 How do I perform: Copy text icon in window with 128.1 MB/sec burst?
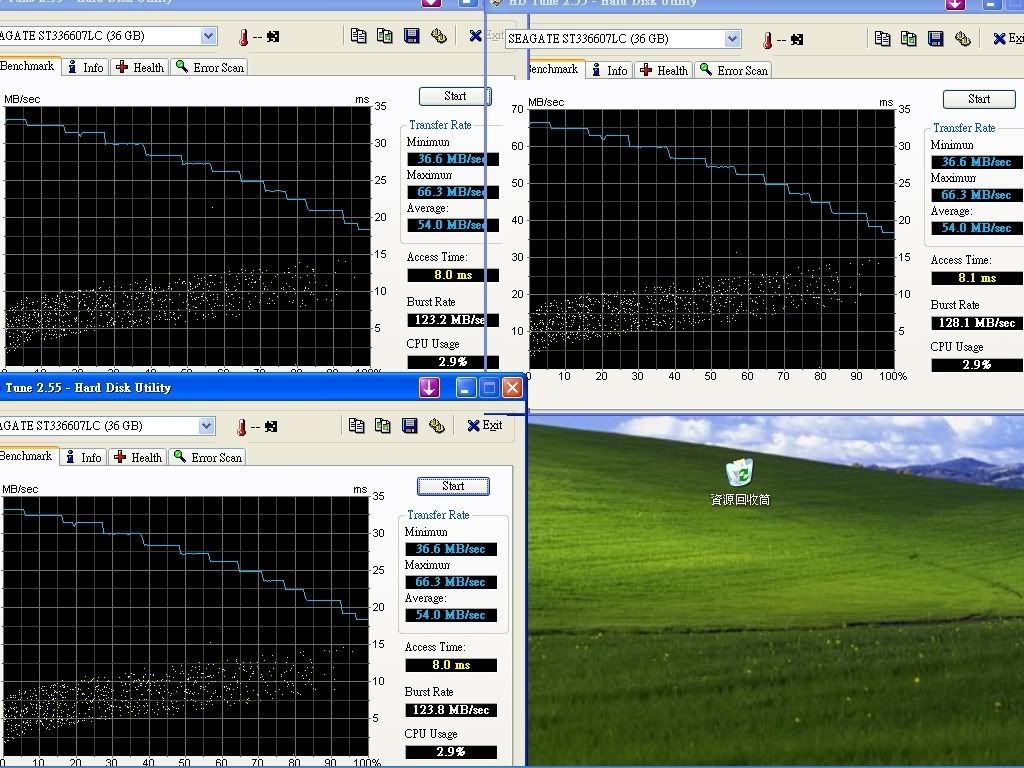[x=882, y=39]
